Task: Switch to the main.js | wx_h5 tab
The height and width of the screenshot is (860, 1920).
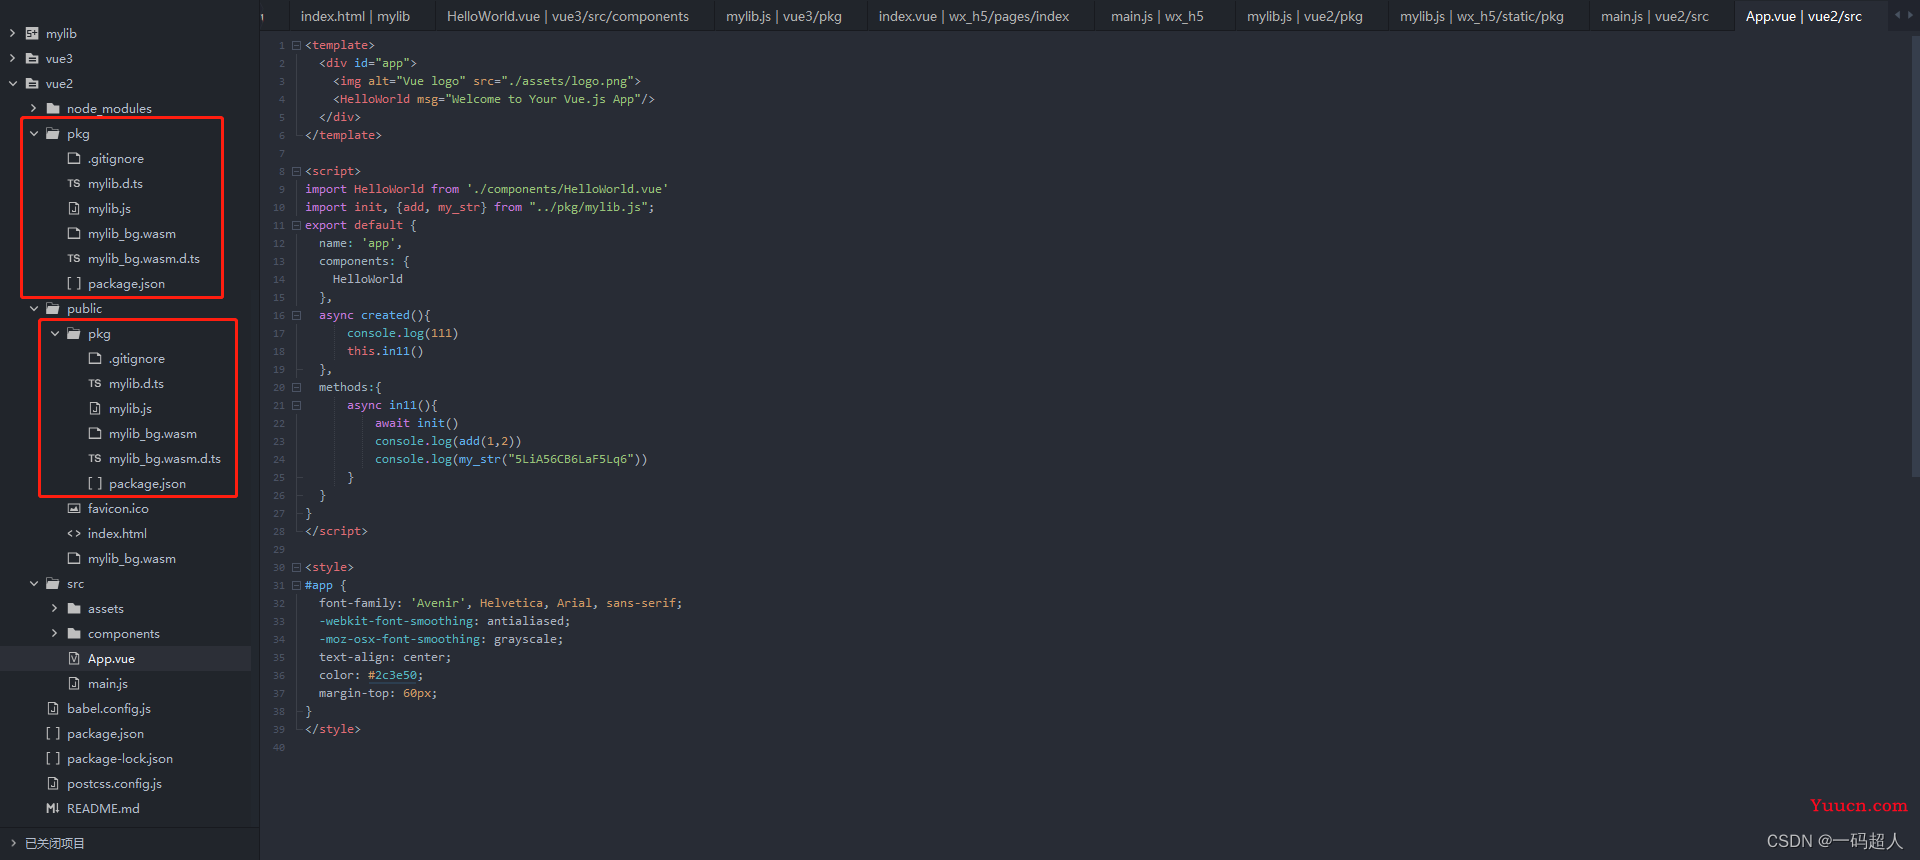Action: [1157, 16]
